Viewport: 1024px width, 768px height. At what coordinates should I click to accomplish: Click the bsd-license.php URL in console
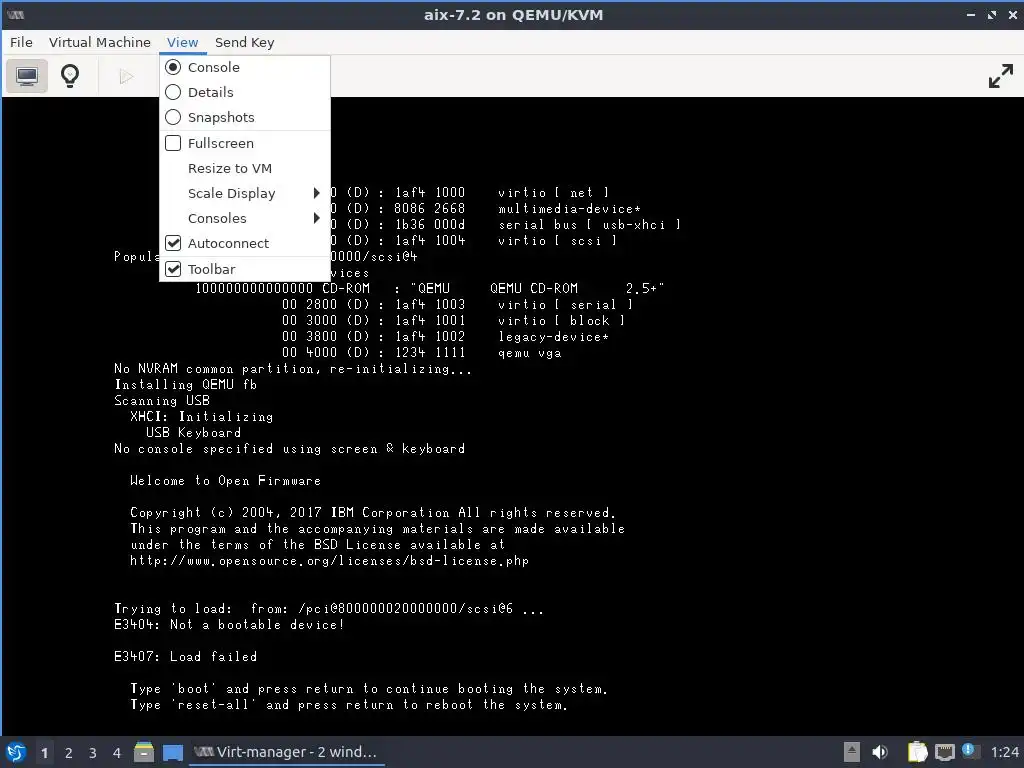pos(329,560)
